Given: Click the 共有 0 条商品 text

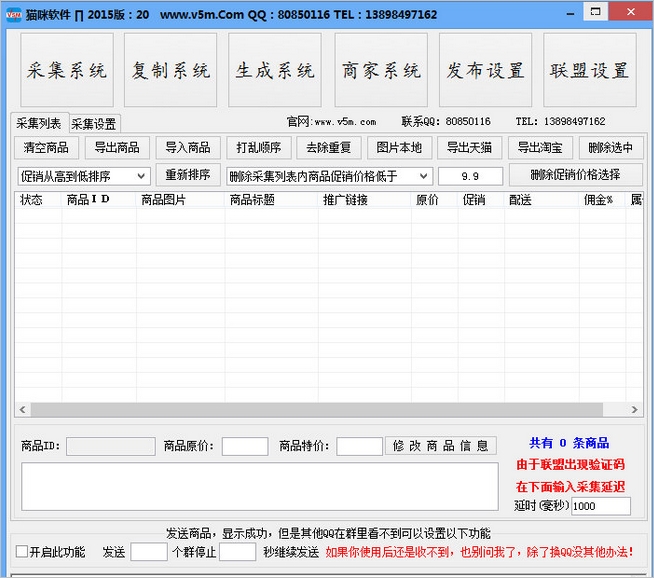Looking at the screenshot, I should pyautogui.click(x=569, y=443).
